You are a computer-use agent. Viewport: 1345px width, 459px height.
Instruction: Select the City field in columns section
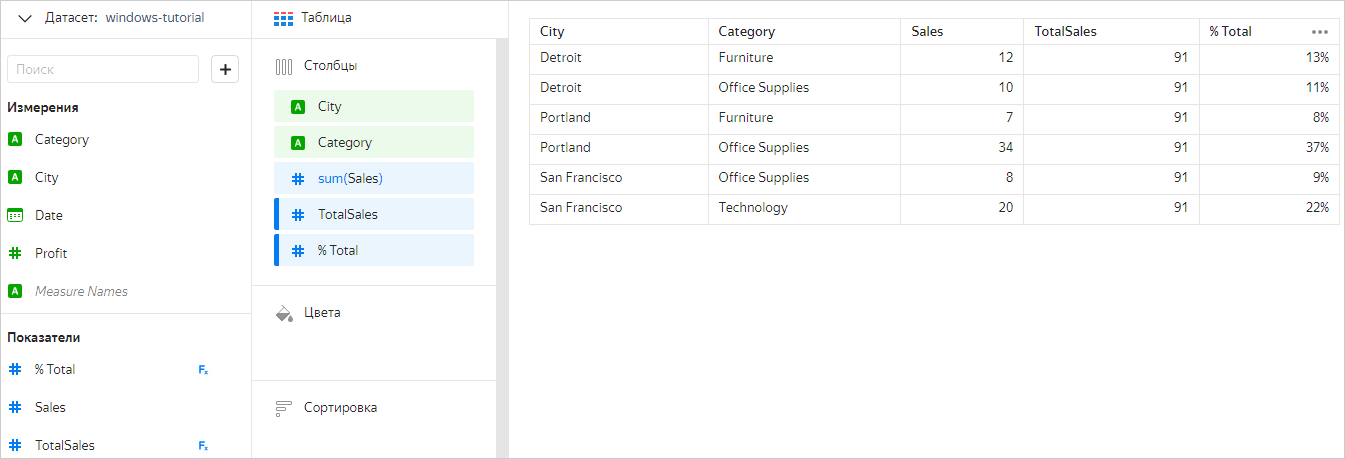click(374, 106)
